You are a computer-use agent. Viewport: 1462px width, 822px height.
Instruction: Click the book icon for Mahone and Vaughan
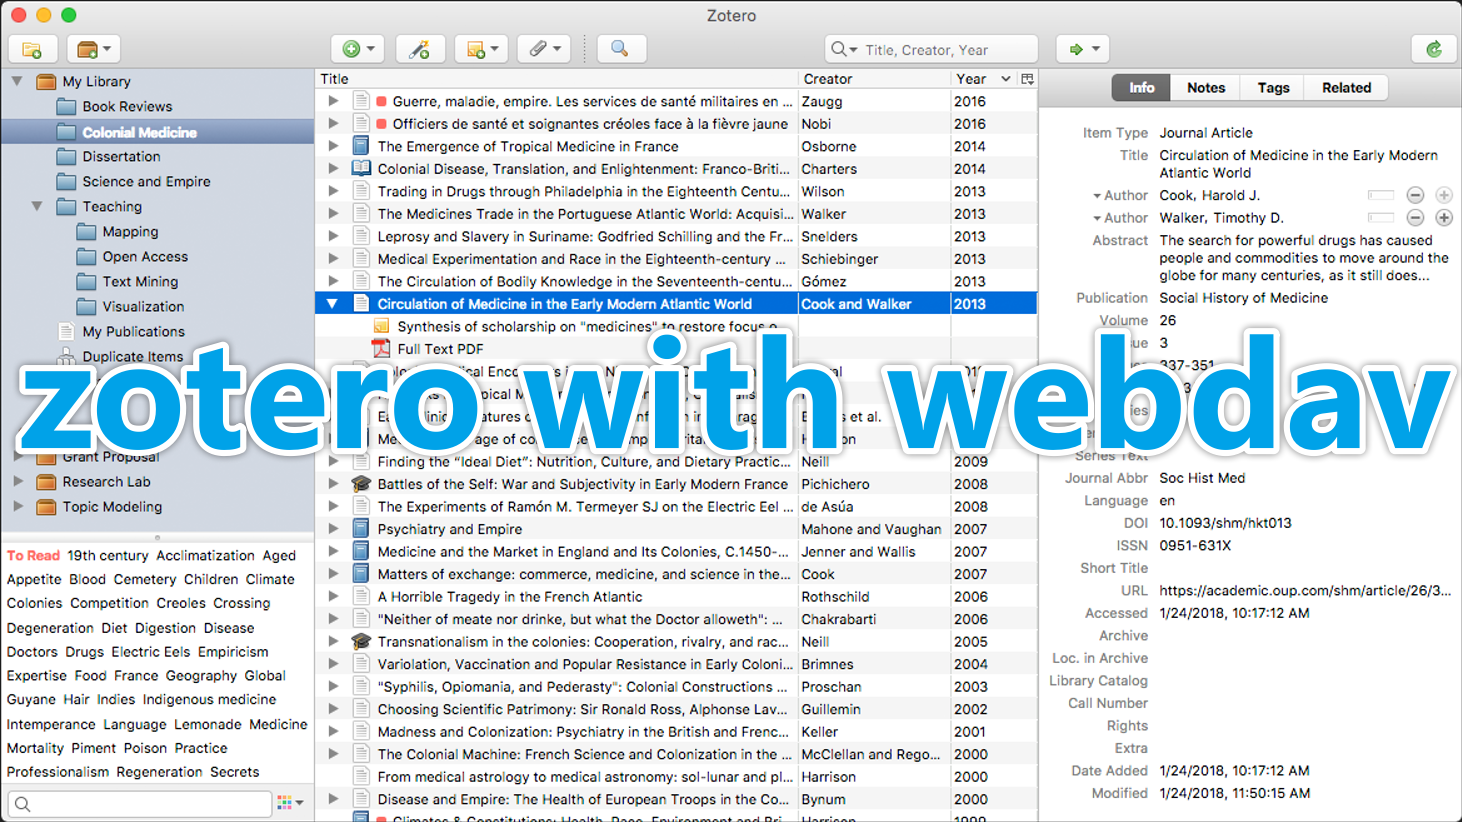(362, 529)
